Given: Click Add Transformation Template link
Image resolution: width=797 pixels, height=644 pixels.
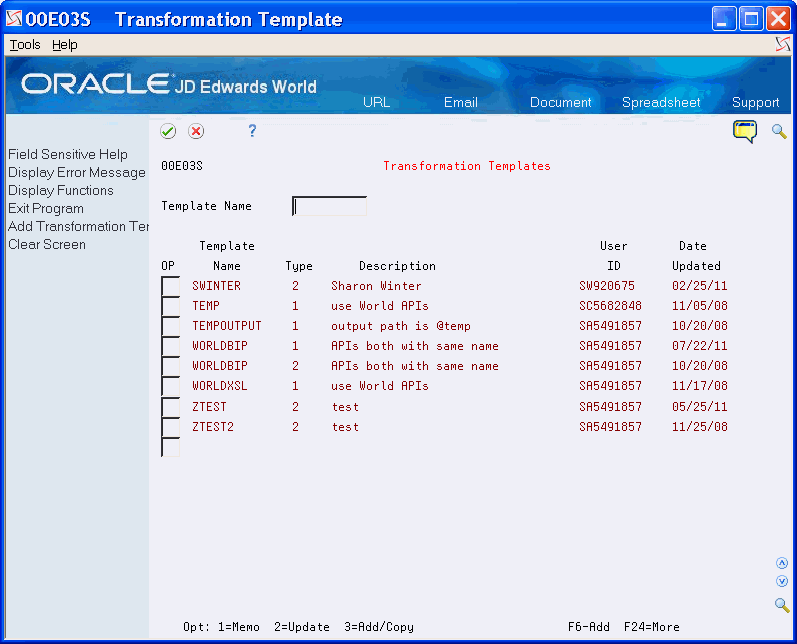Looking at the screenshot, I should [78, 226].
